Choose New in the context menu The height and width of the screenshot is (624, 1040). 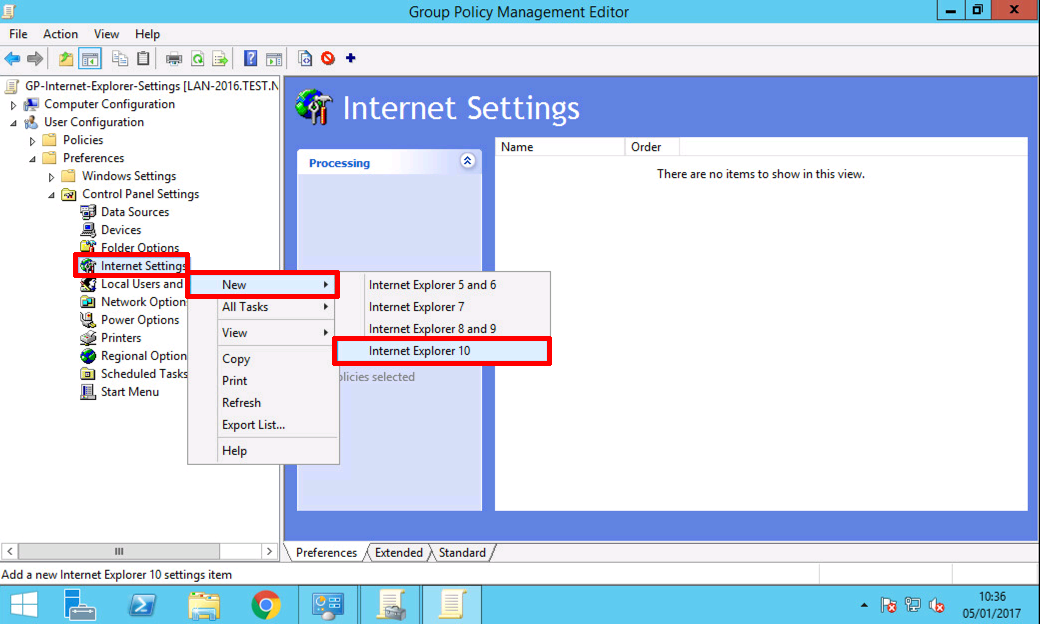(263, 284)
